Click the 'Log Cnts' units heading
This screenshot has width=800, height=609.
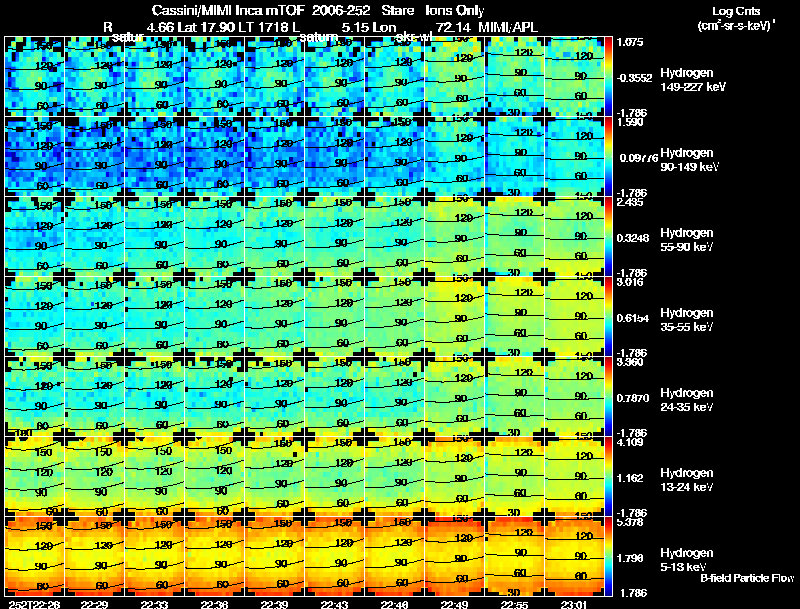click(736, 11)
